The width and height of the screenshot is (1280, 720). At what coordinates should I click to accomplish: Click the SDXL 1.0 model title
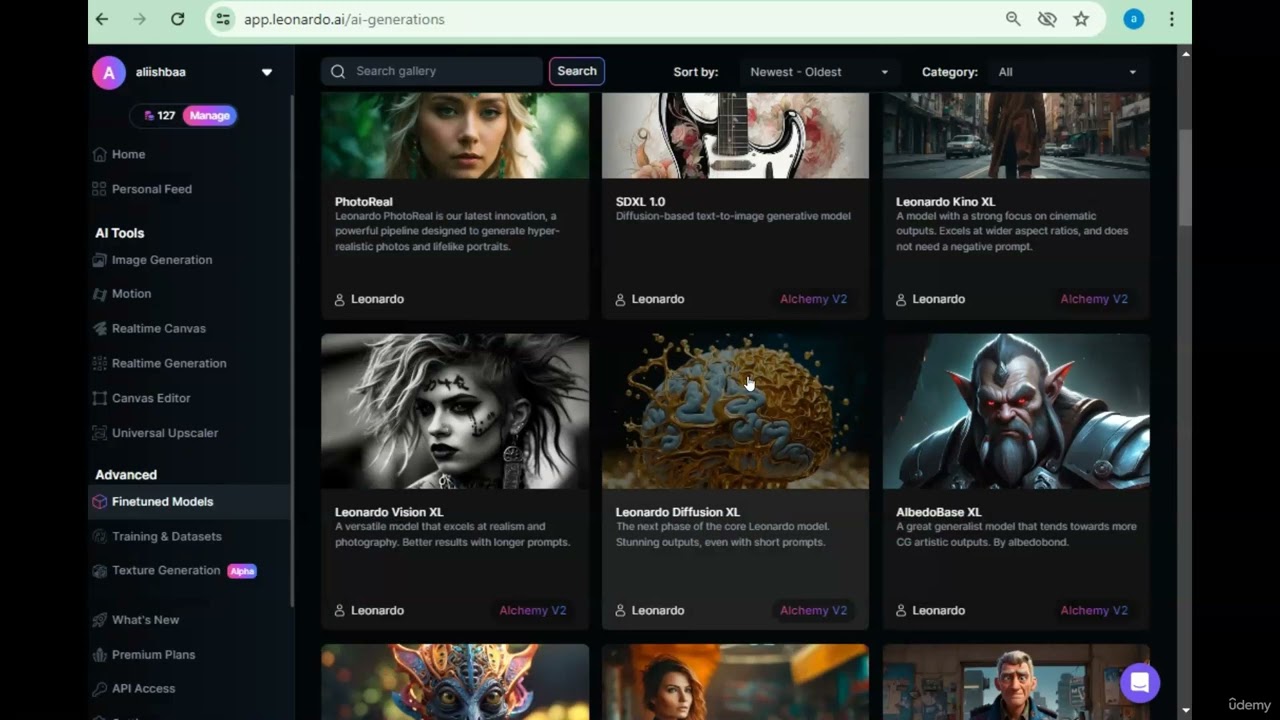pyautogui.click(x=640, y=202)
